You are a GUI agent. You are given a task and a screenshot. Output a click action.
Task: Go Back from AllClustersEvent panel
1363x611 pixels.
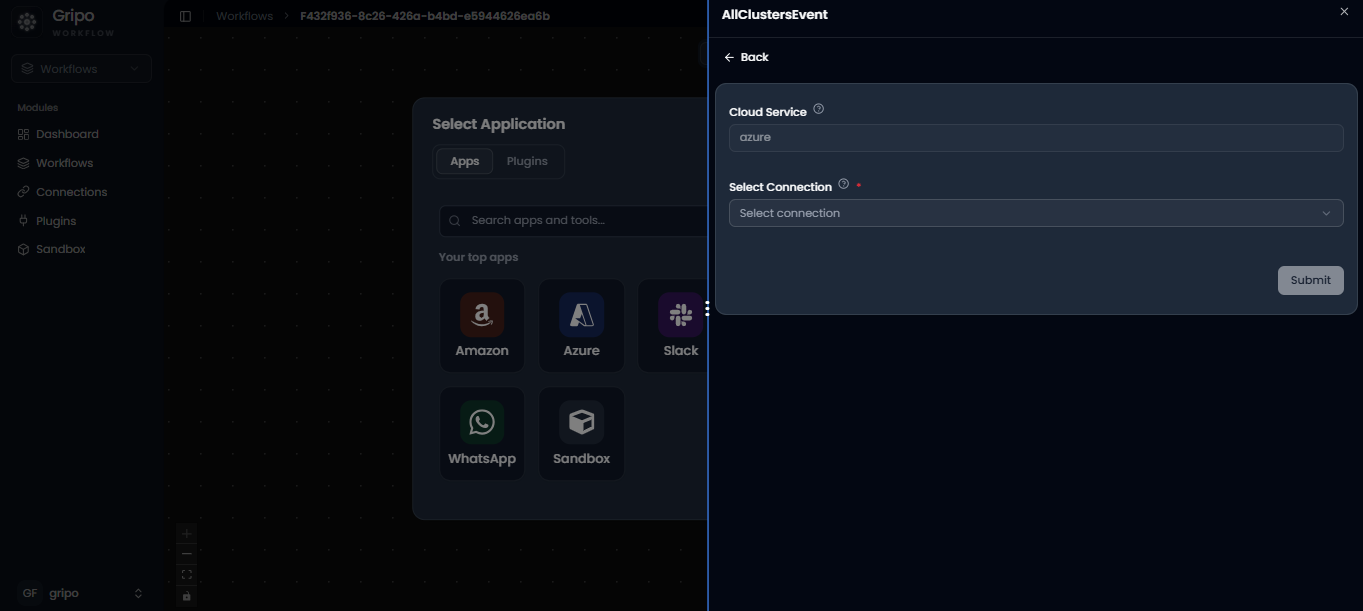(x=746, y=57)
